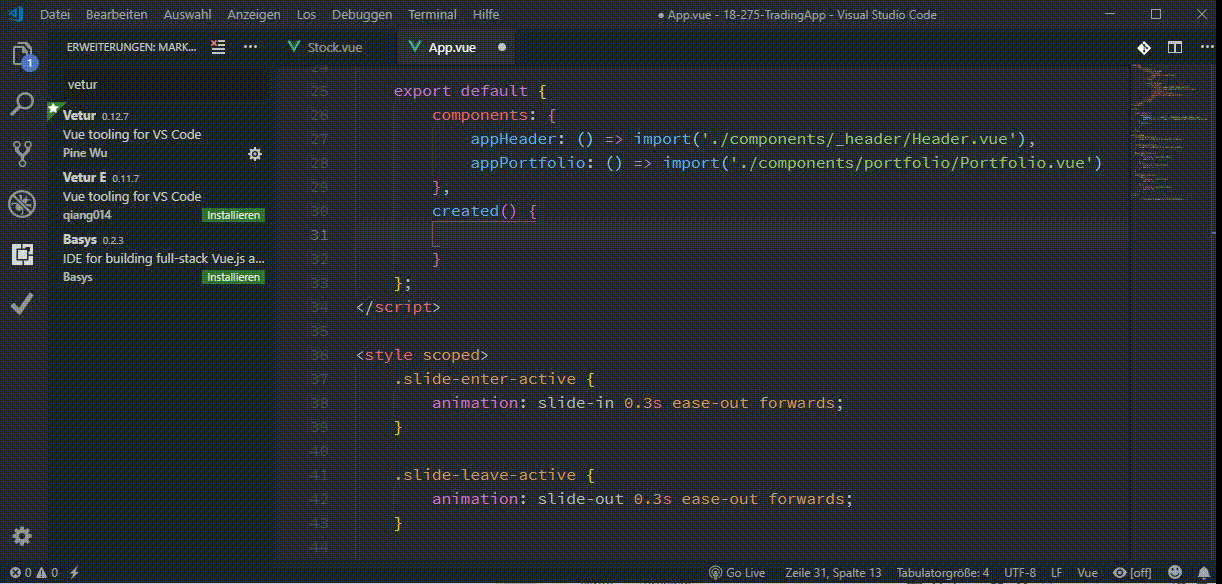Open the Bearbeiten menu

pyautogui.click(x=116, y=15)
